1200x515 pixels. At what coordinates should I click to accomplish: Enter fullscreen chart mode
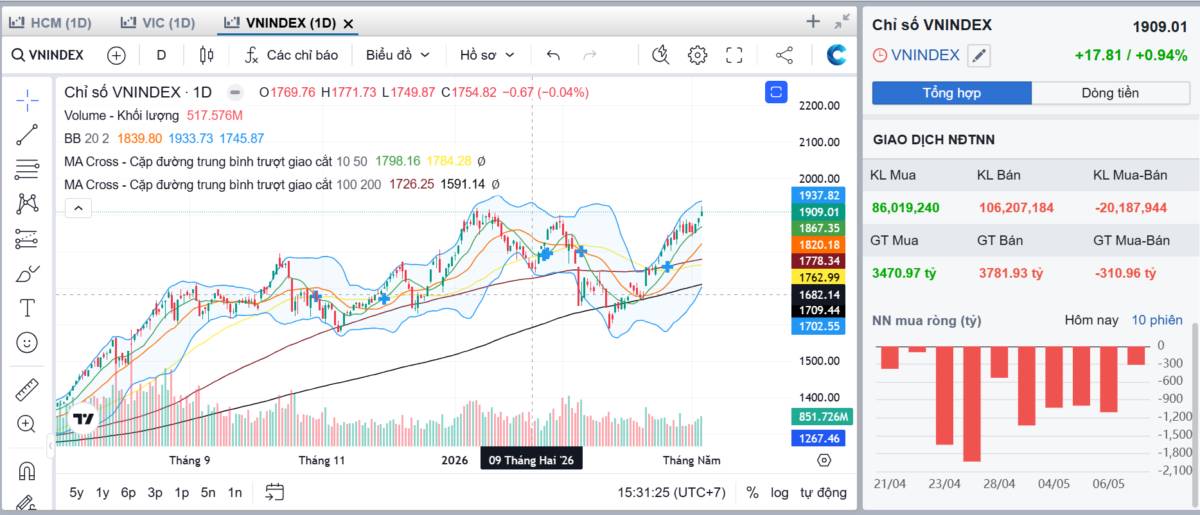click(734, 55)
